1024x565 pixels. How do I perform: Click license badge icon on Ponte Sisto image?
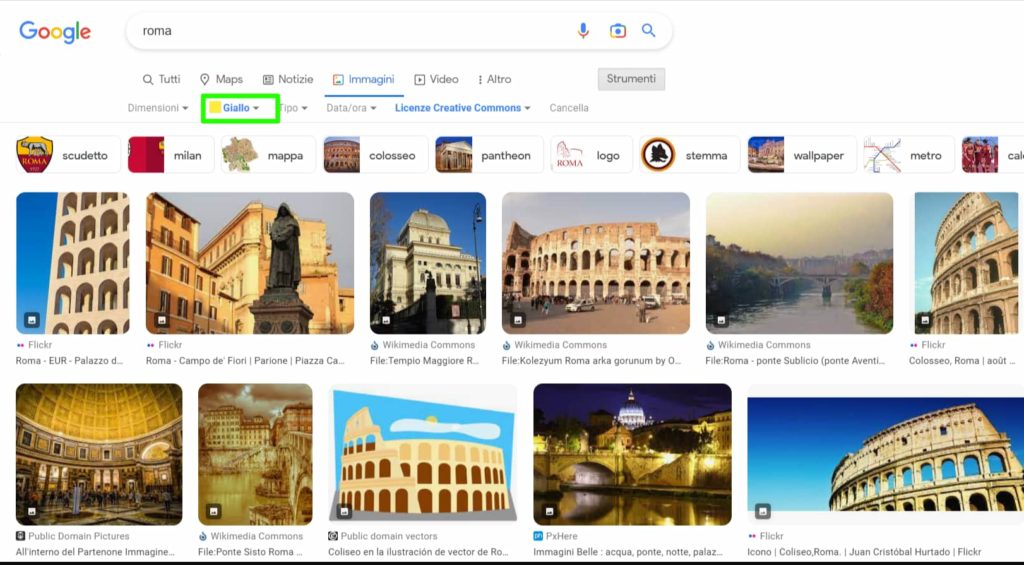[x=214, y=511]
